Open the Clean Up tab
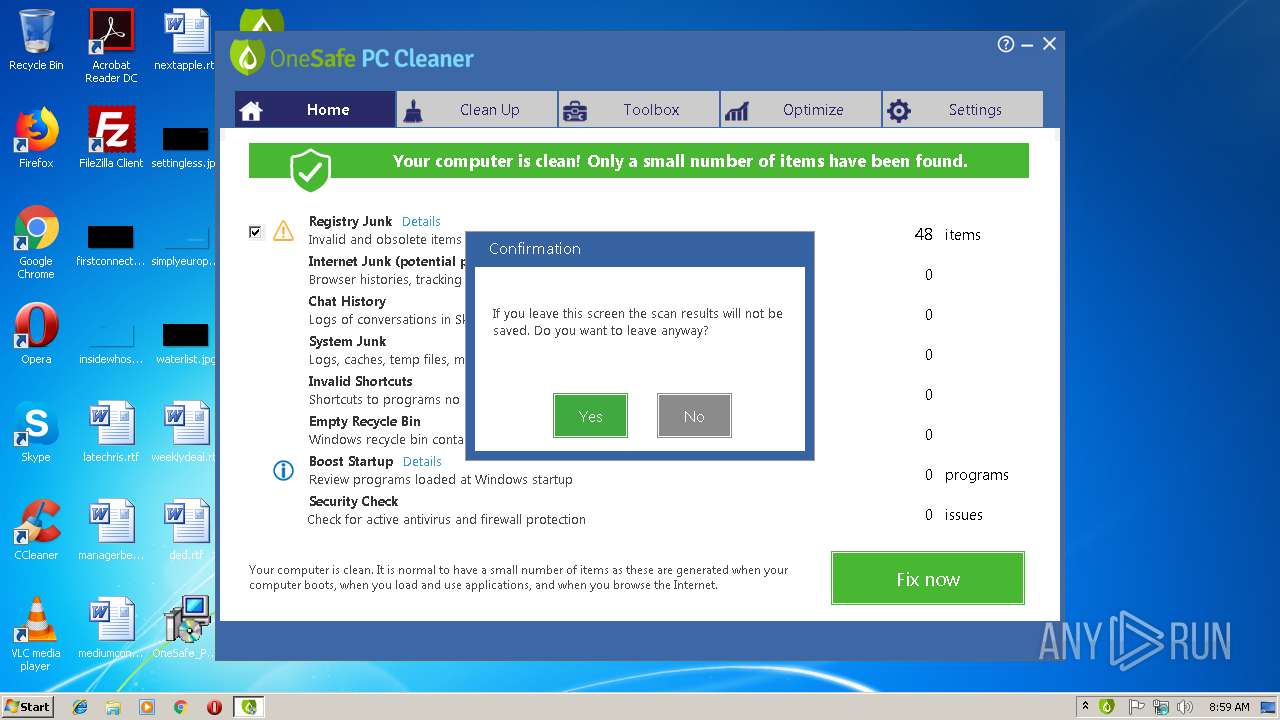Screen dimensions: 1280x720 pos(477,110)
